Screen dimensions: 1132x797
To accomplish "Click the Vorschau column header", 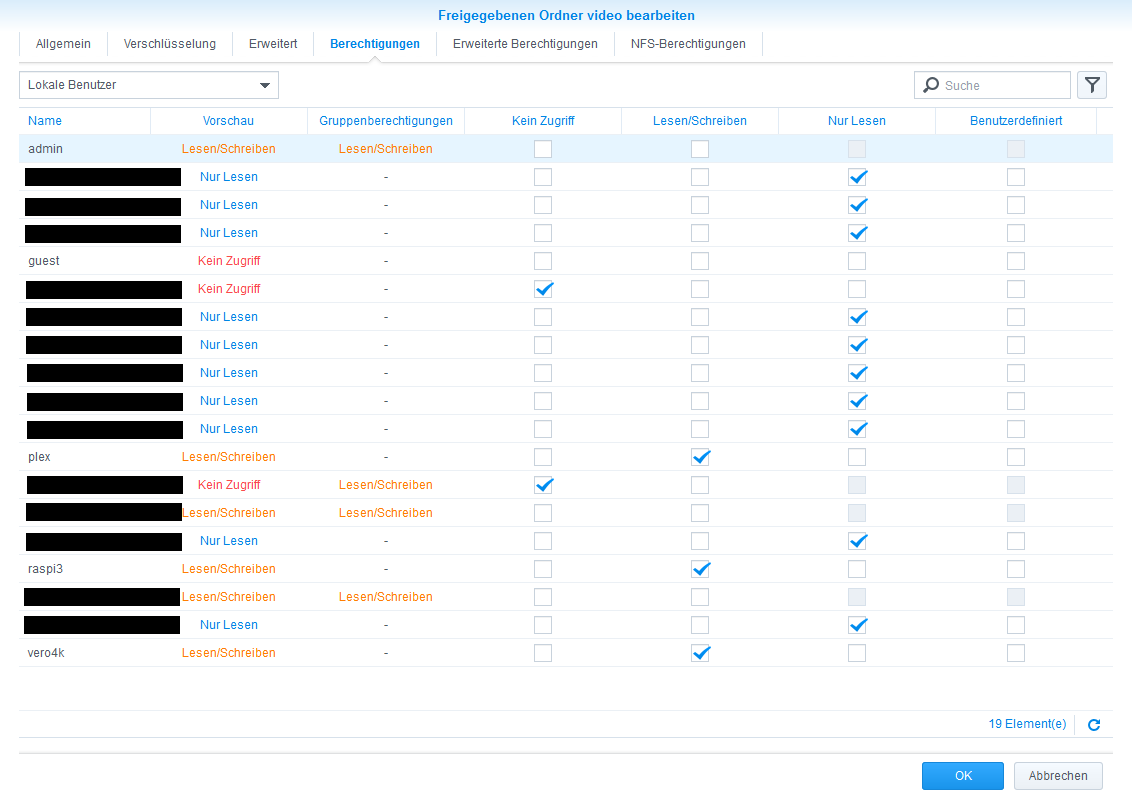I will tap(228, 121).
